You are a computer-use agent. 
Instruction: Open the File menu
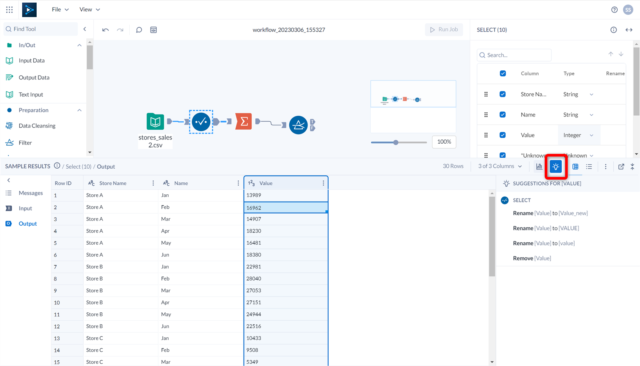tap(60, 9)
